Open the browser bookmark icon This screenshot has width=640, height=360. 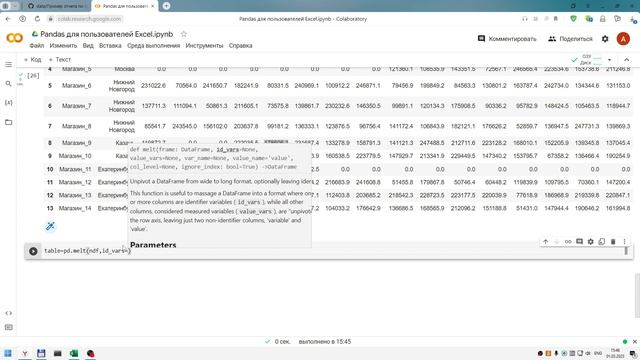point(556,19)
